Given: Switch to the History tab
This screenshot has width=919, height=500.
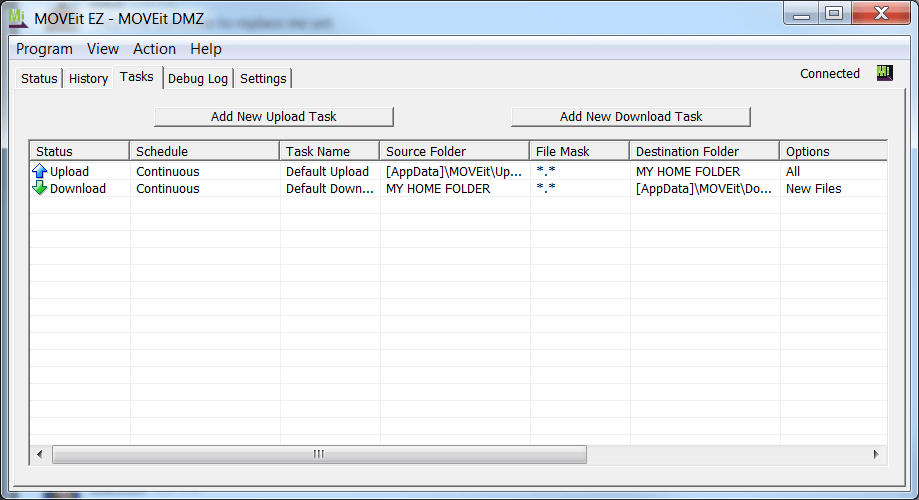Looking at the screenshot, I should (x=88, y=78).
